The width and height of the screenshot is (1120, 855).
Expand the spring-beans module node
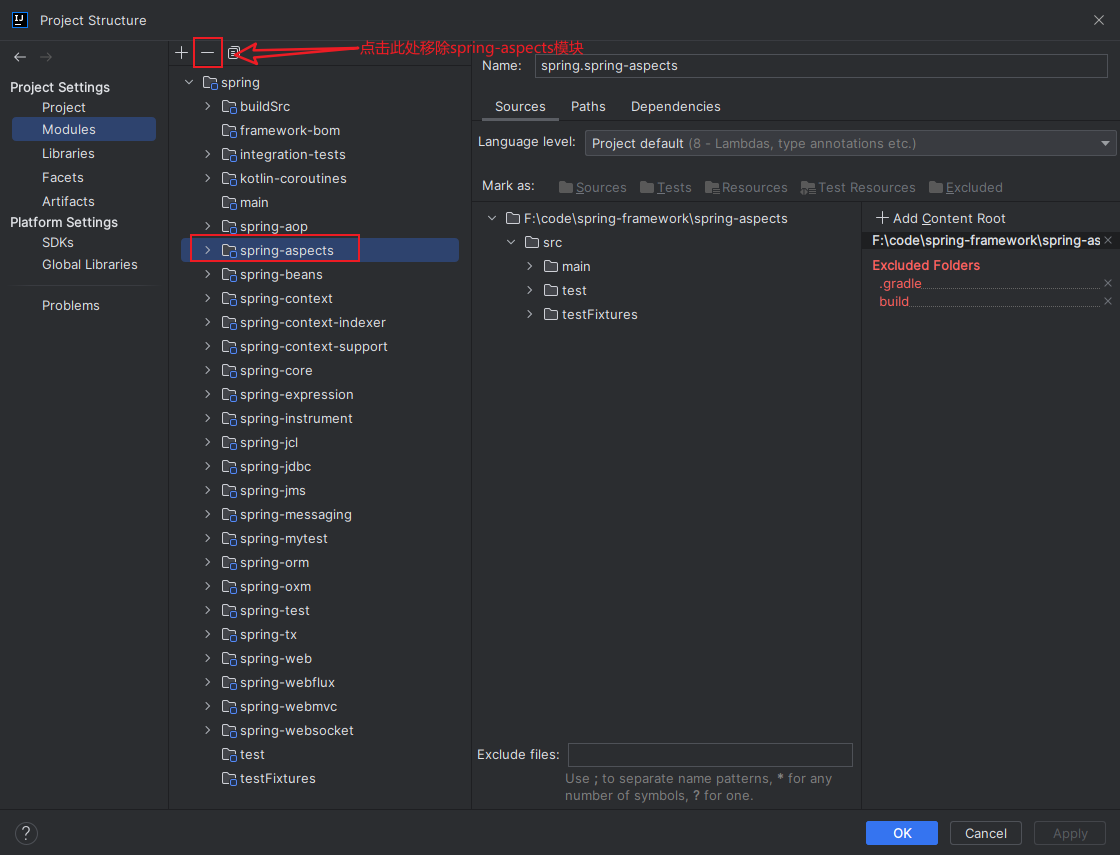[208, 274]
